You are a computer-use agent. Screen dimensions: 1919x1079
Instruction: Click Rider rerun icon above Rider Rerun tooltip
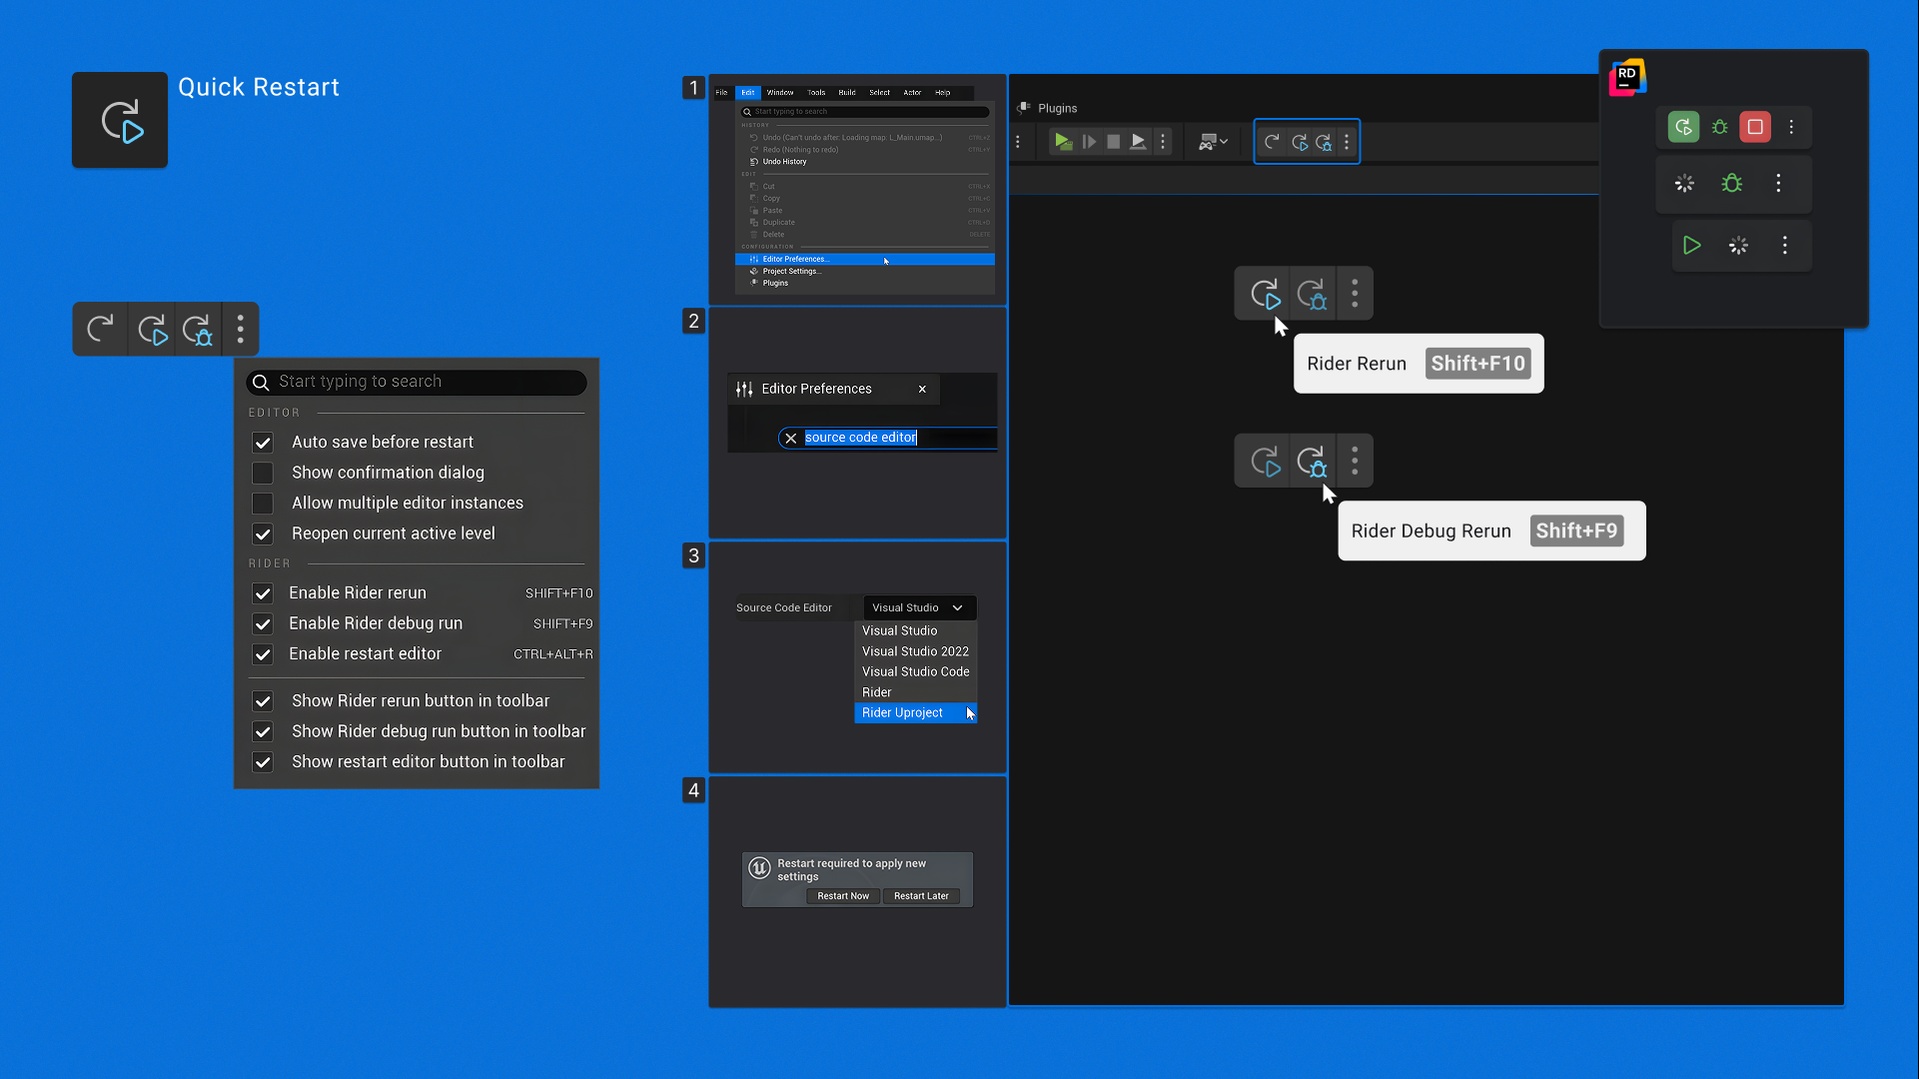1265,294
